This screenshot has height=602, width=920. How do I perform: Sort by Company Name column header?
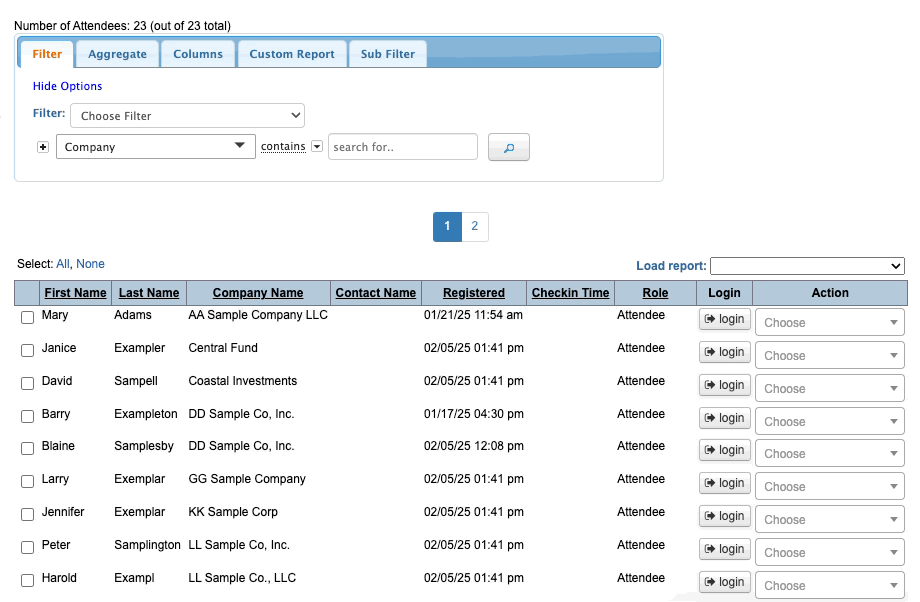click(x=258, y=293)
